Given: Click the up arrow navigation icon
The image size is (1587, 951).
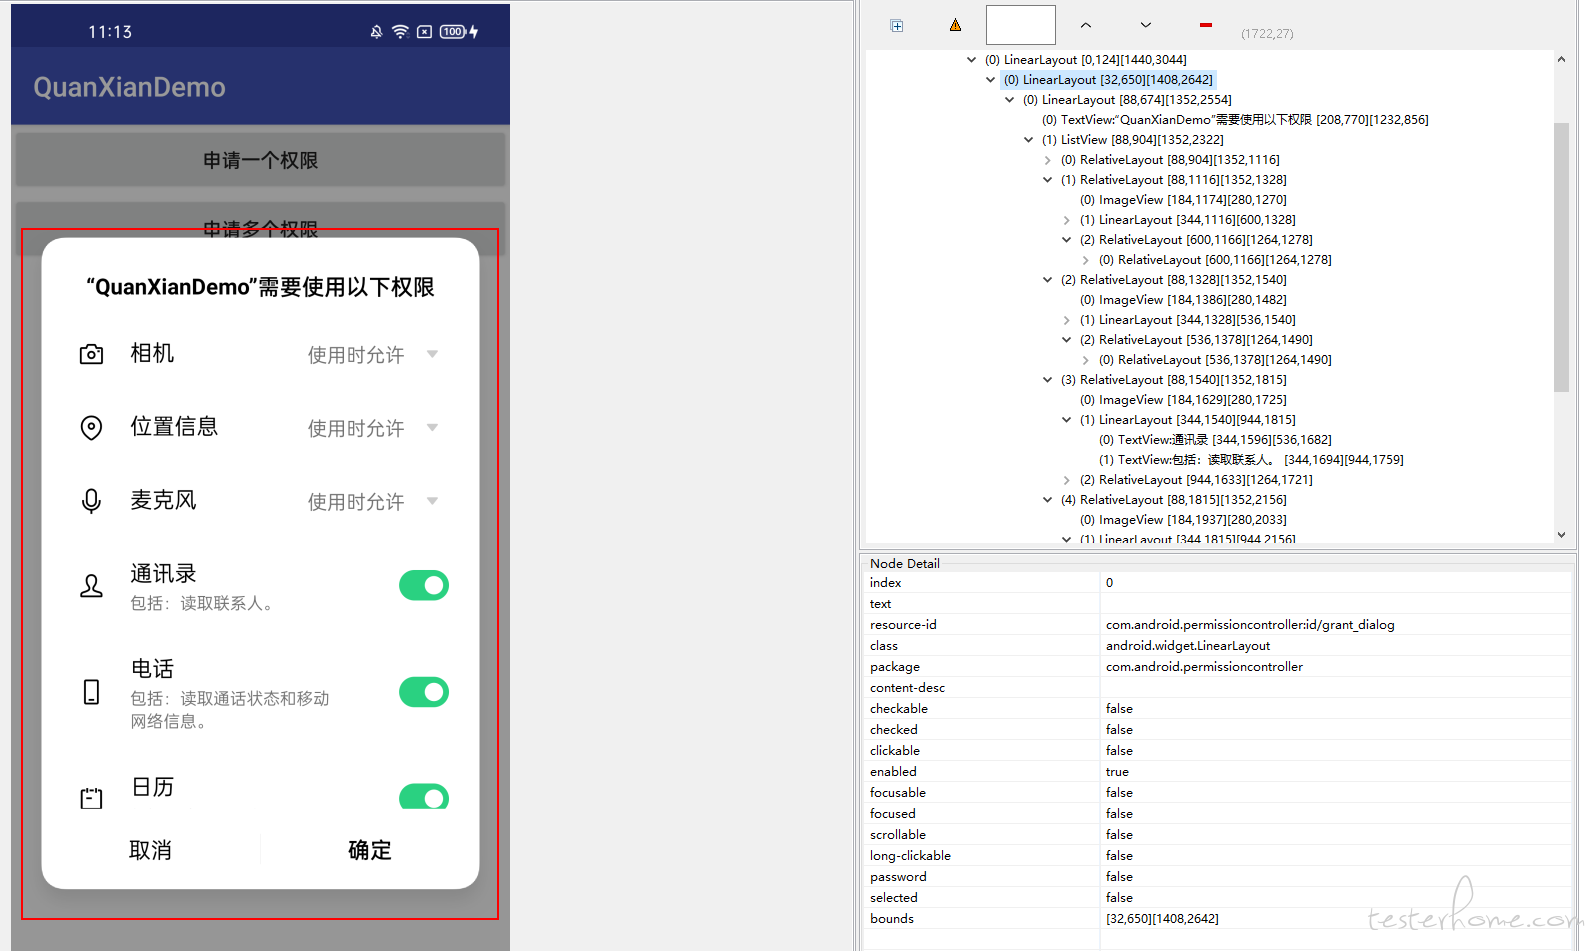Looking at the screenshot, I should (x=1086, y=25).
